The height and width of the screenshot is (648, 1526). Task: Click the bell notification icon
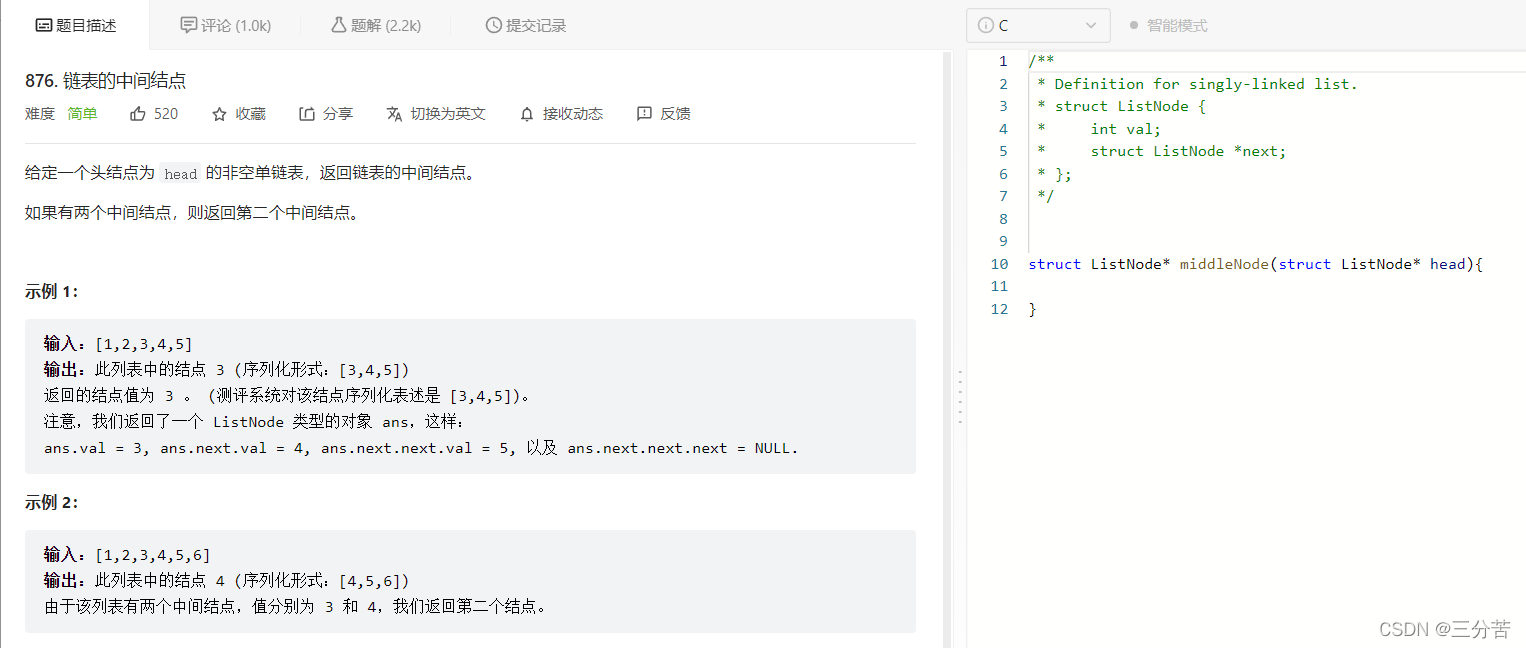527,114
